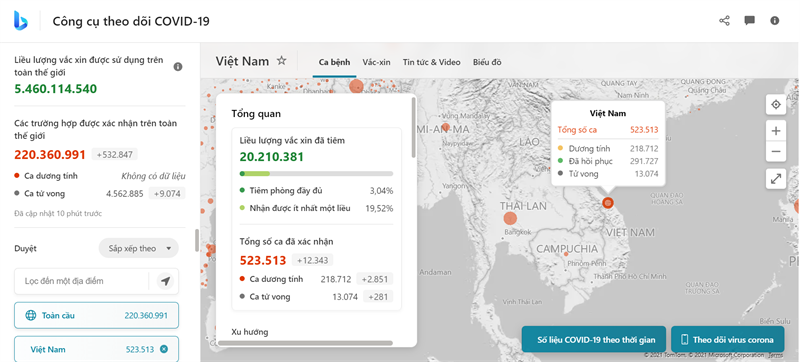
Task: Click Vietnam vaccine doses 20.210.381
Action: tap(272, 157)
